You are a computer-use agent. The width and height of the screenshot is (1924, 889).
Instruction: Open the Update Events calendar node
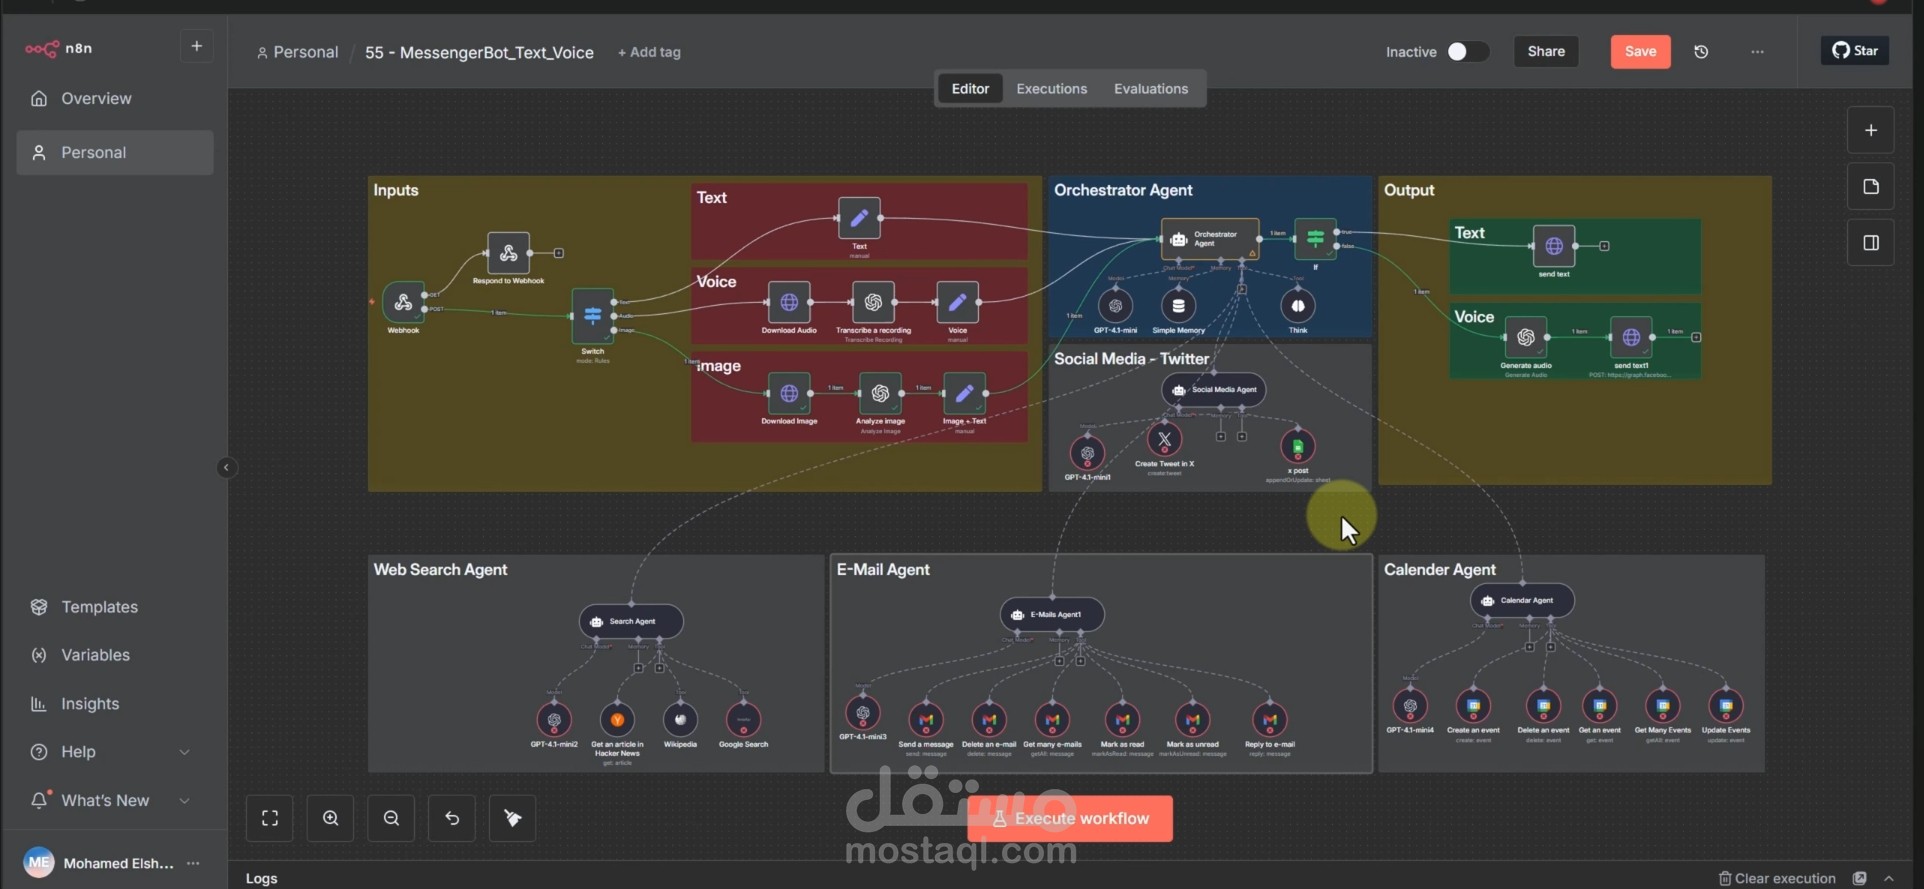pyautogui.click(x=1726, y=706)
